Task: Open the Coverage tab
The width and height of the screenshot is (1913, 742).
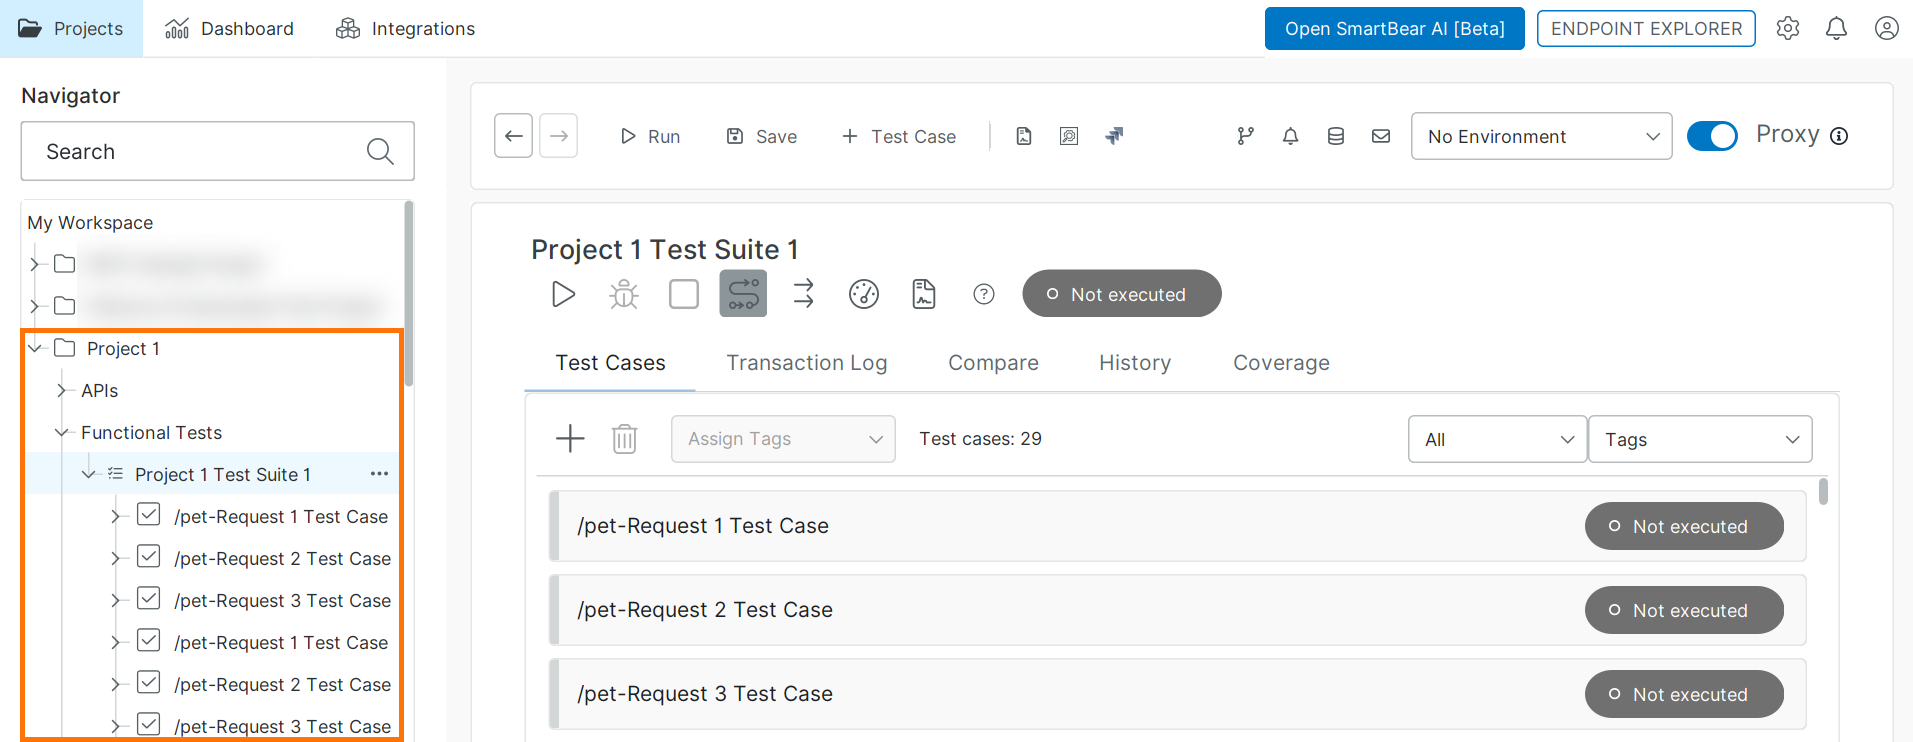Action: (x=1281, y=363)
